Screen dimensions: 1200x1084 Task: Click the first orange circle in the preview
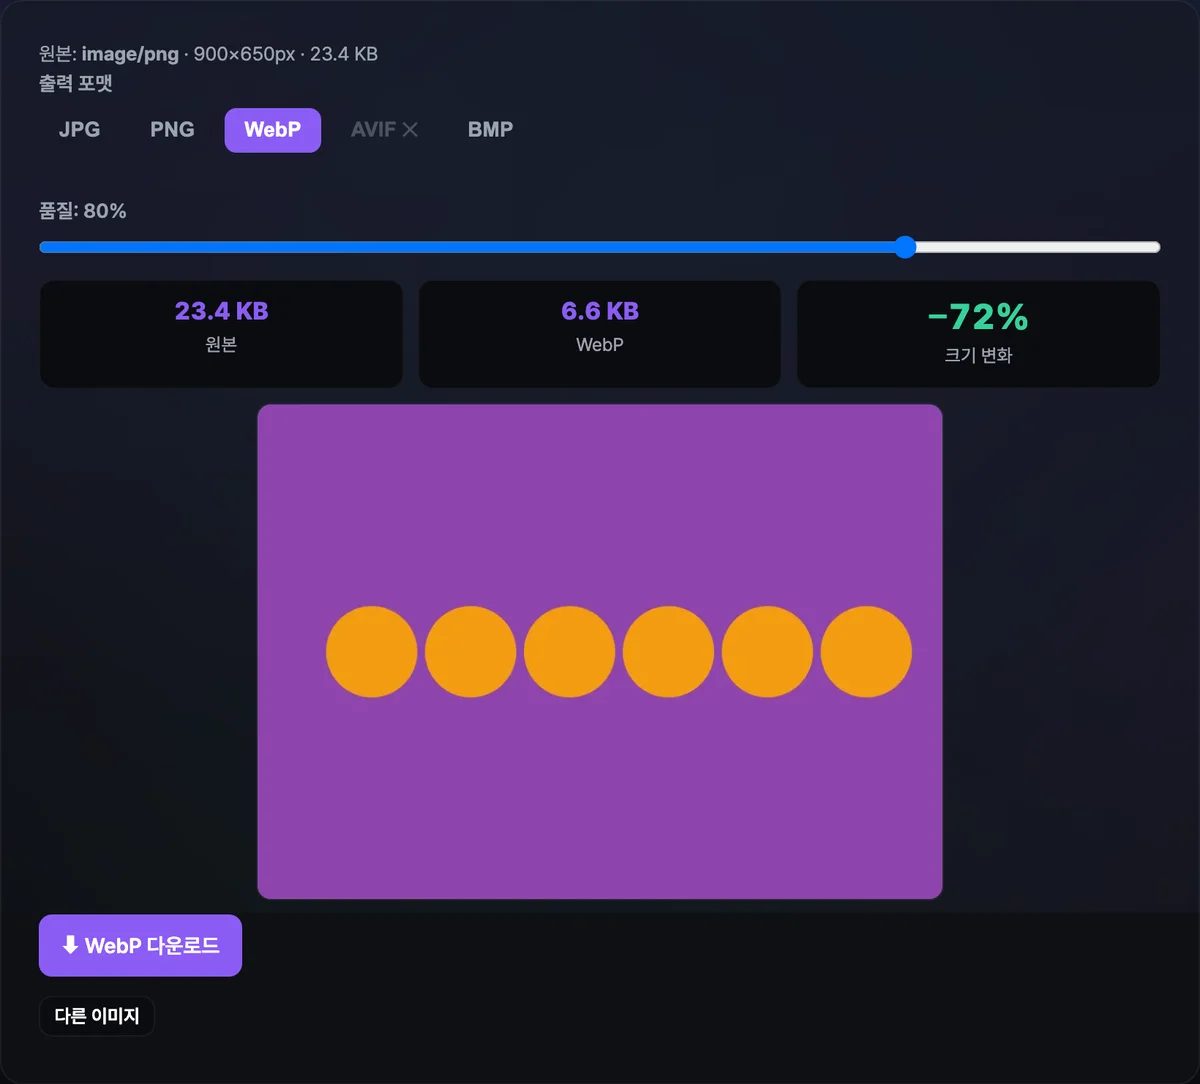click(371, 651)
